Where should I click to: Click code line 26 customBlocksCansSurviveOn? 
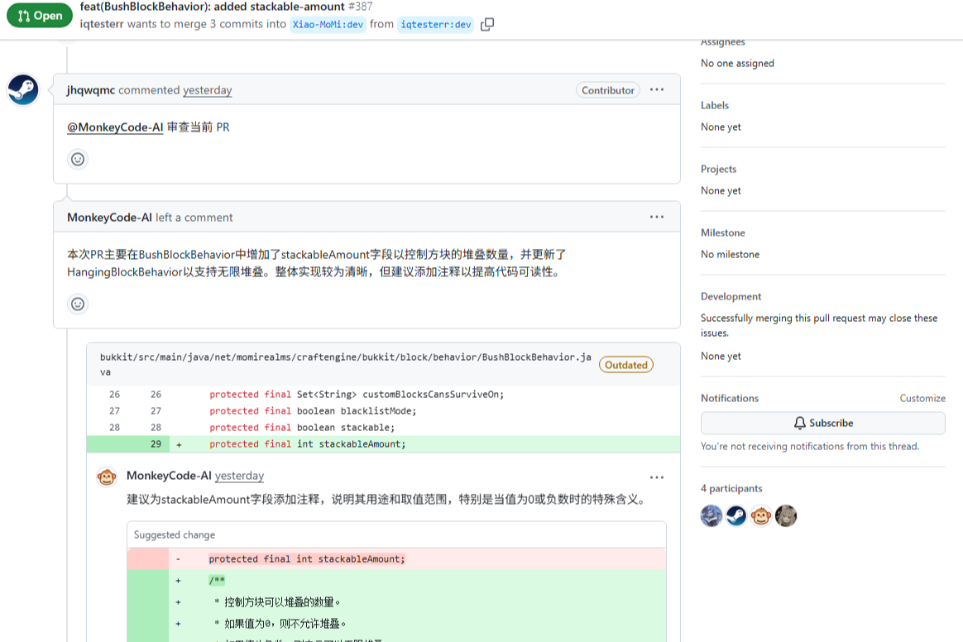coord(383,394)
